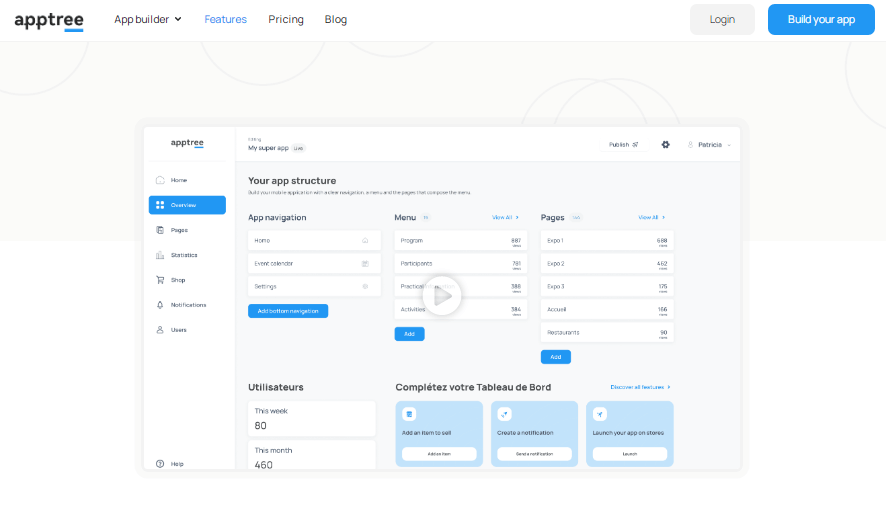Click the Pages count badge
This screenshot has height=507, width=886.
click(x=576, y=218)
